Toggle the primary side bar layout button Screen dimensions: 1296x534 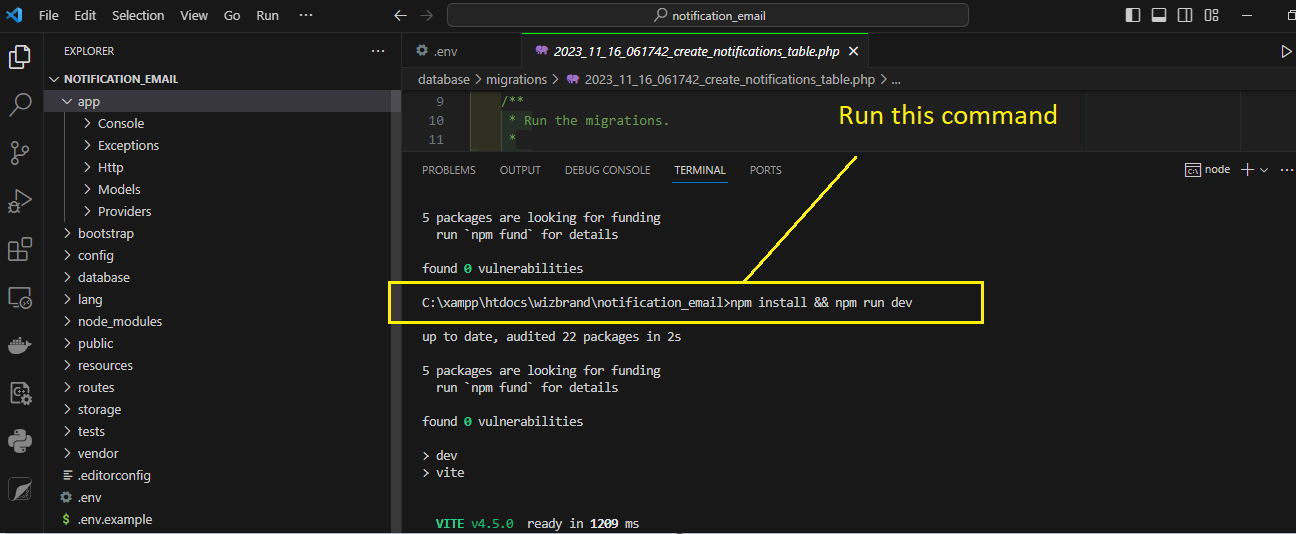pyautogui.click(x=1133, y=15)
